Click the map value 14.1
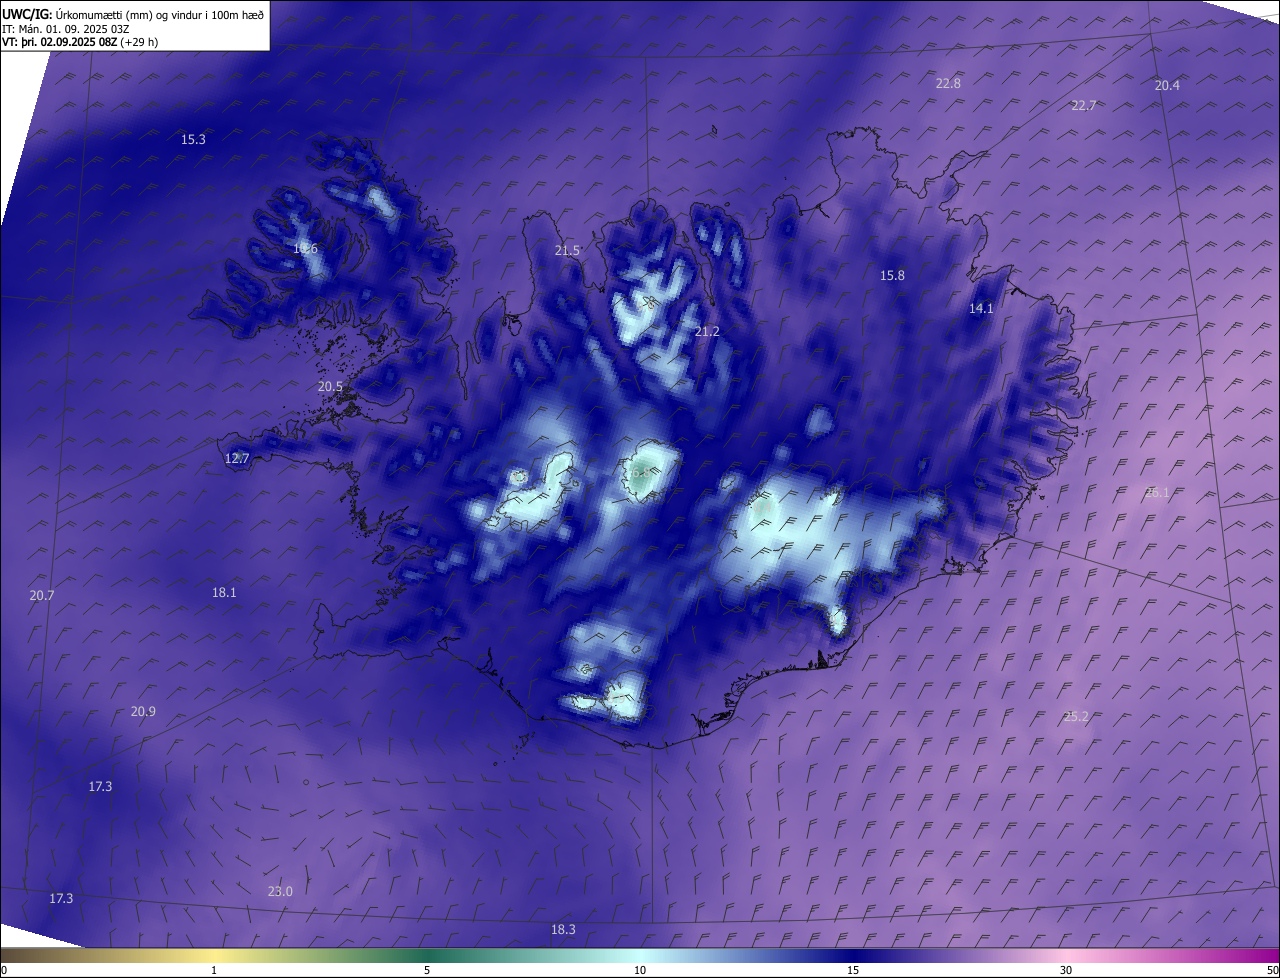Viewport: 1280px width, 978px height. click(x=981, y=309)
